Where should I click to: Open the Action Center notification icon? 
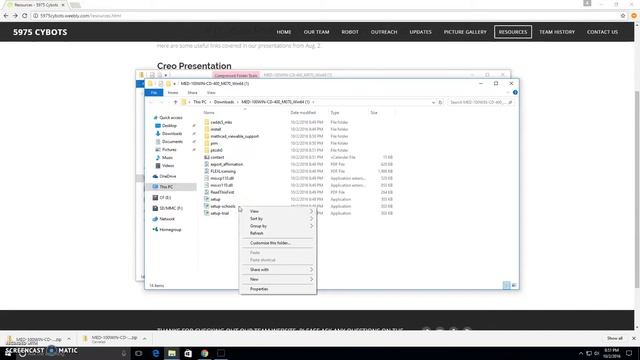pos(629,353)
